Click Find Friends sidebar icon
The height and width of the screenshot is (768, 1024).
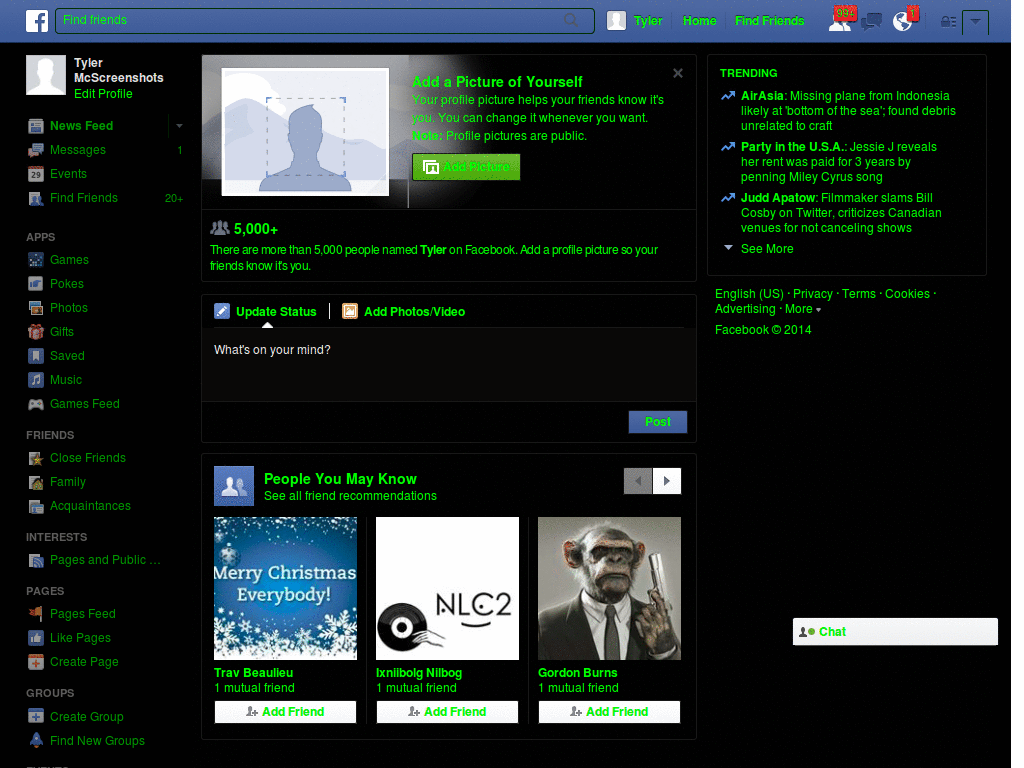36,199
